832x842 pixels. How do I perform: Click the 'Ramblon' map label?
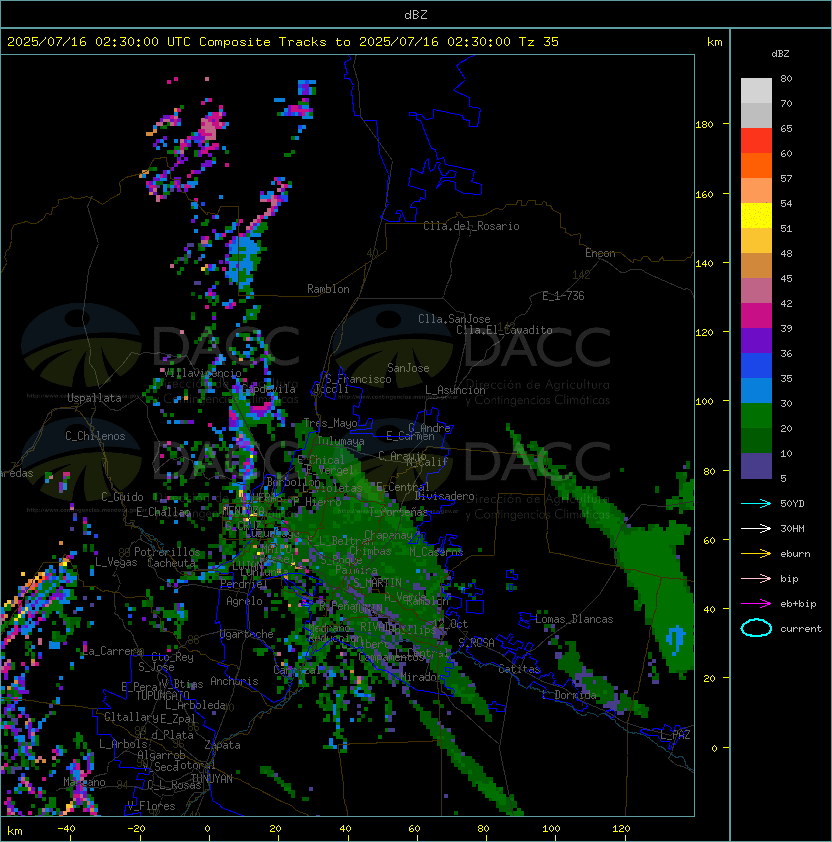(328, 289)
